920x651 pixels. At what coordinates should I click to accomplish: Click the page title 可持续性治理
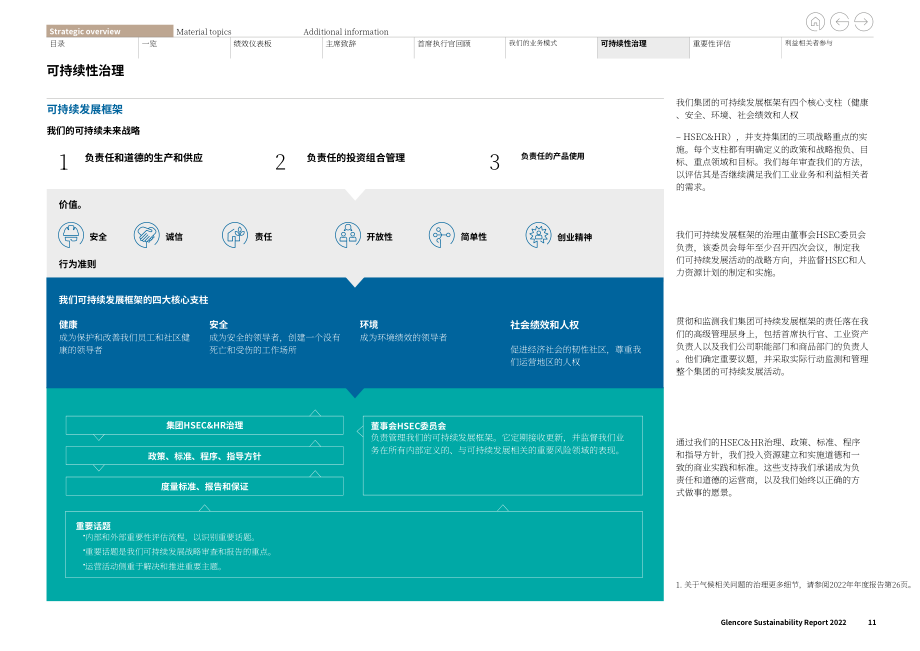coord(85,71)
